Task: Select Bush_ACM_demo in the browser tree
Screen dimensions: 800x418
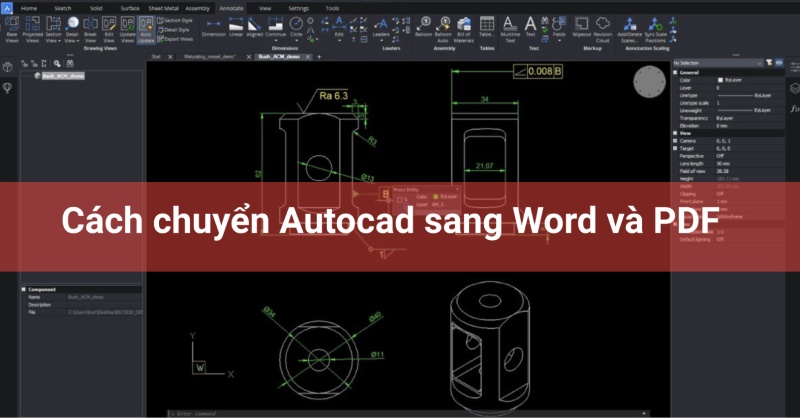Action: [63, 76]
